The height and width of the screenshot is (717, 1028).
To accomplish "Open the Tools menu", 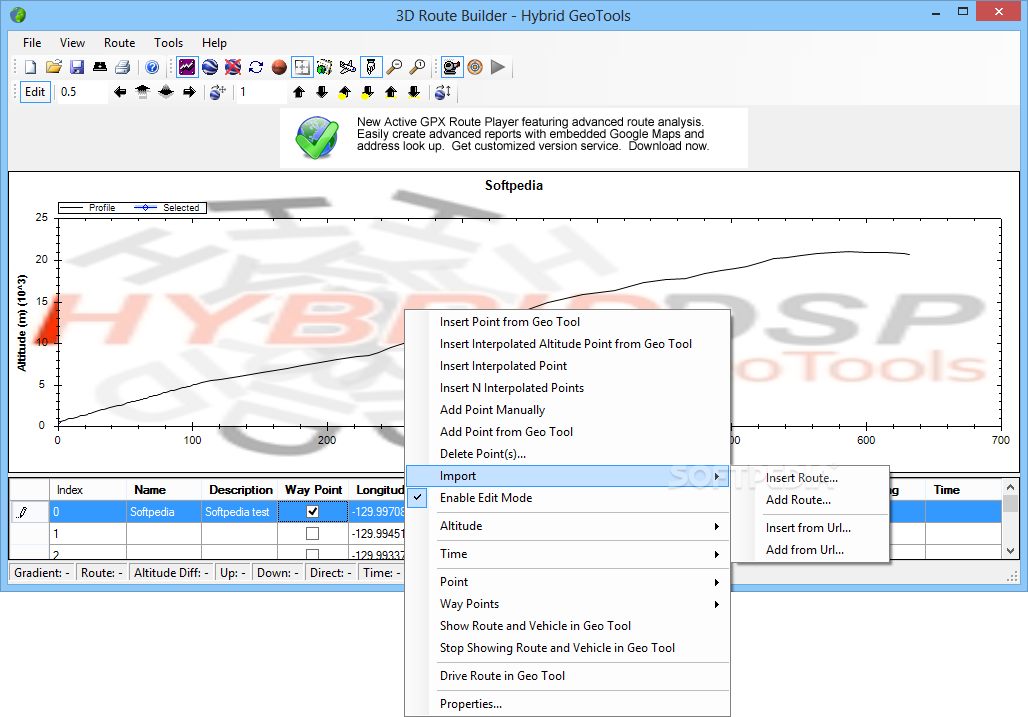I will click(x=168, y=43).
